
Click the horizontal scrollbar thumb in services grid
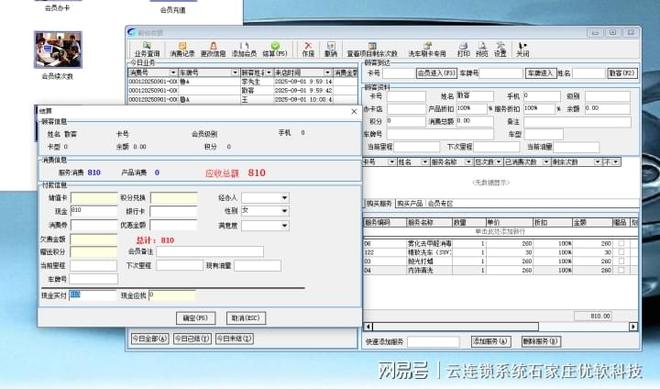(x=455, y=326)
